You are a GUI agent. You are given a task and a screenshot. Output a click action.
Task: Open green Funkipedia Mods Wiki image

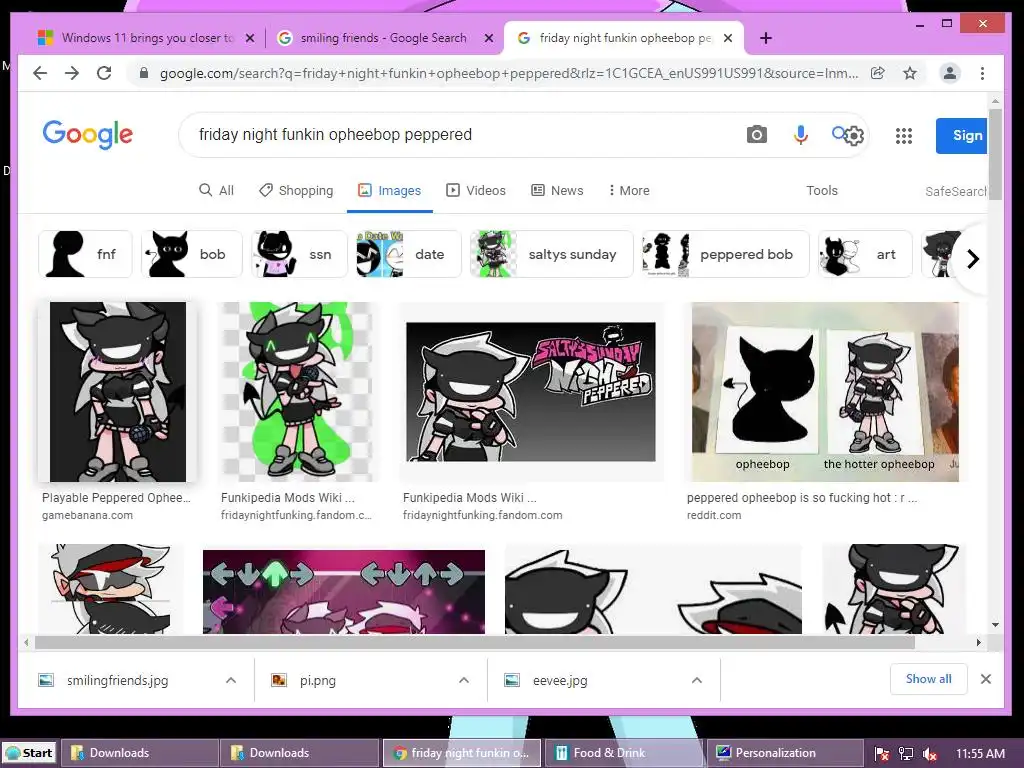298,392
